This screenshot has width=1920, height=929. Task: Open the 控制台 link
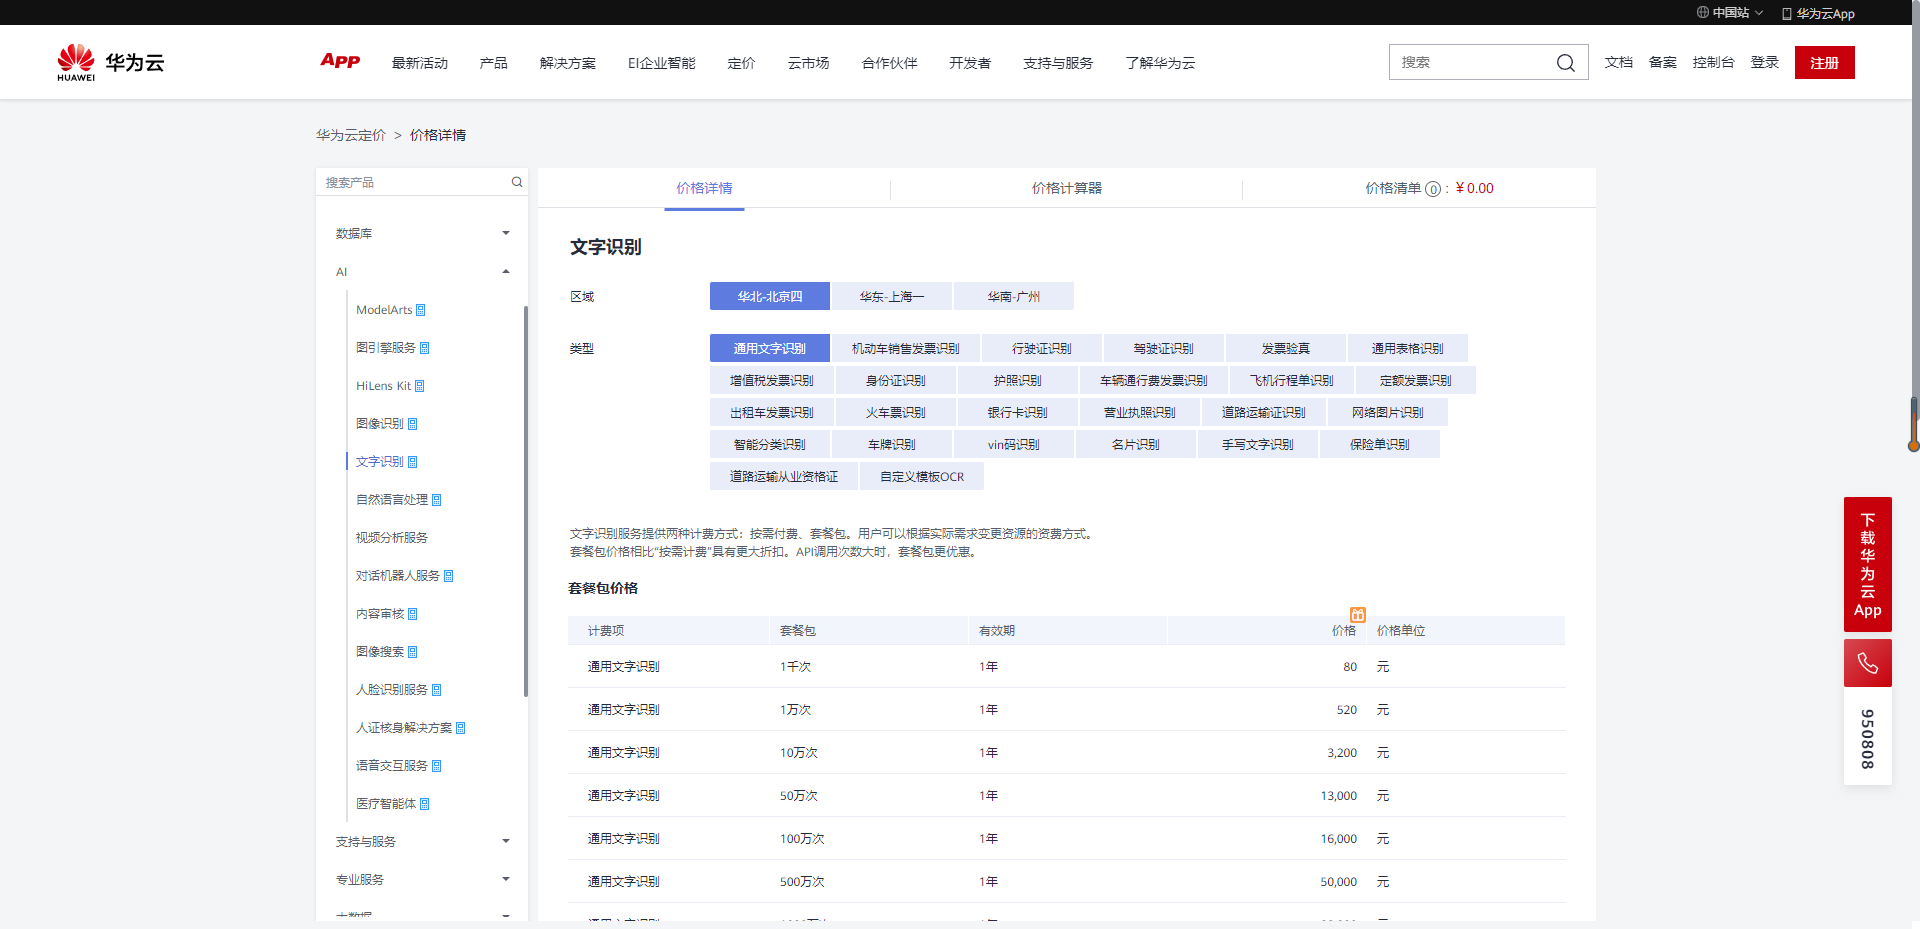pos(1713,62)
